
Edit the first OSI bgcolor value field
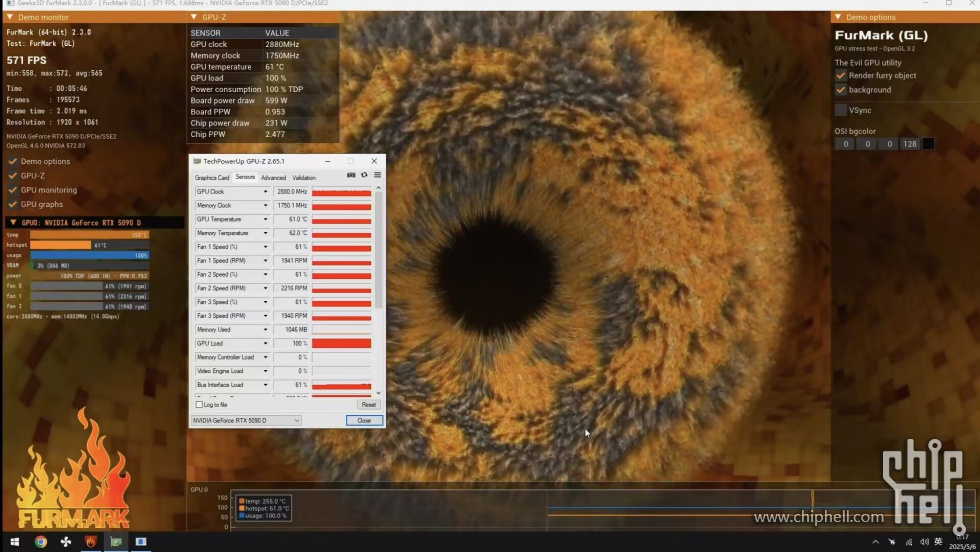pos(845,144)
